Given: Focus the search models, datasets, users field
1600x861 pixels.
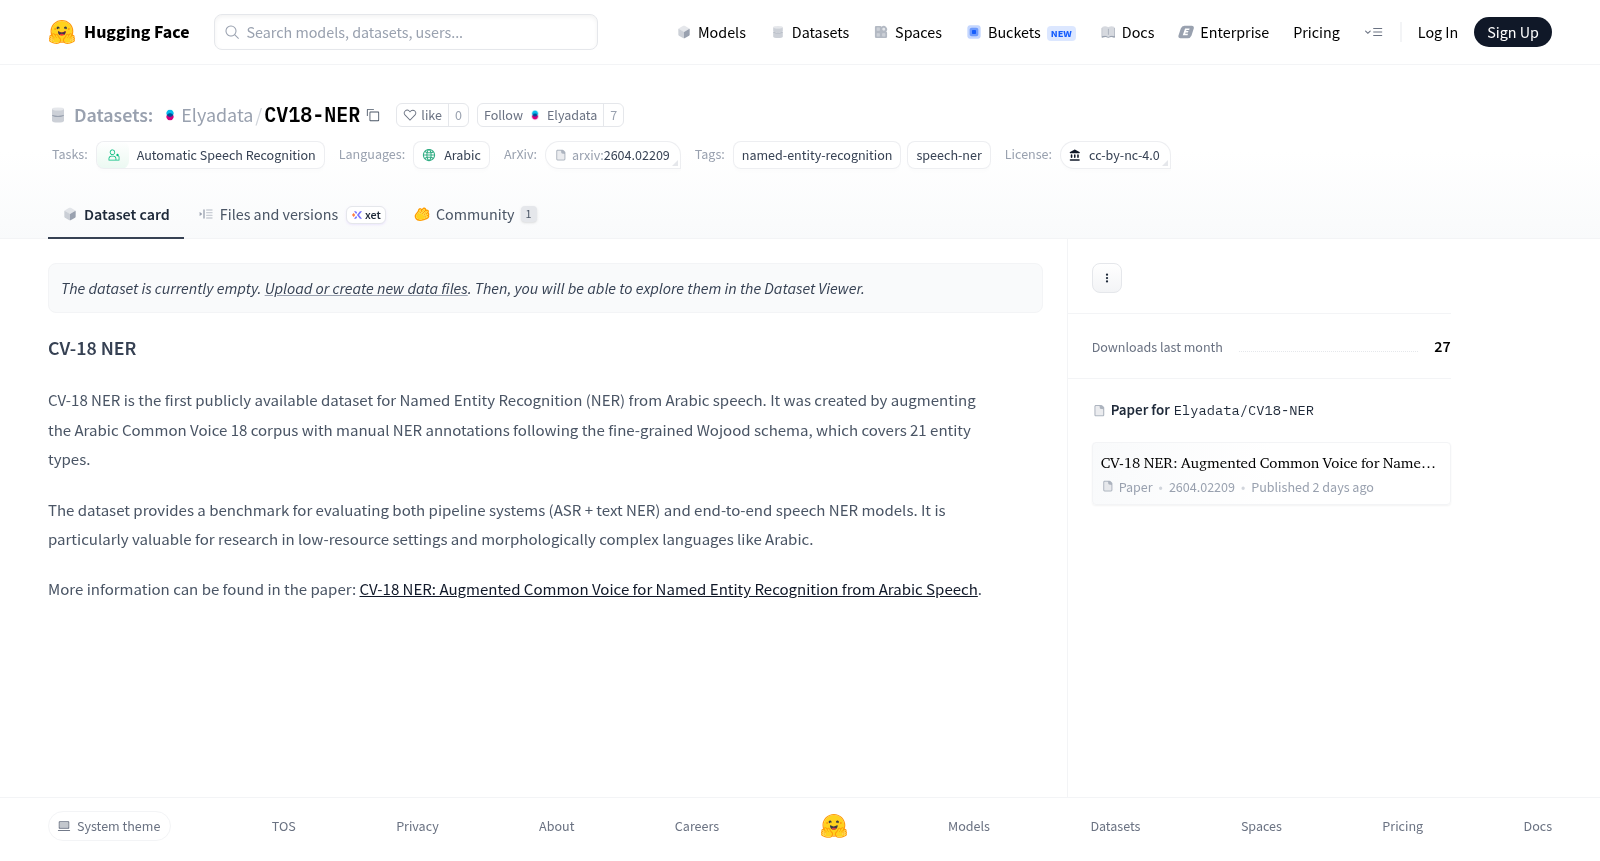Looking at the screenshot, I should click(406, 32).
